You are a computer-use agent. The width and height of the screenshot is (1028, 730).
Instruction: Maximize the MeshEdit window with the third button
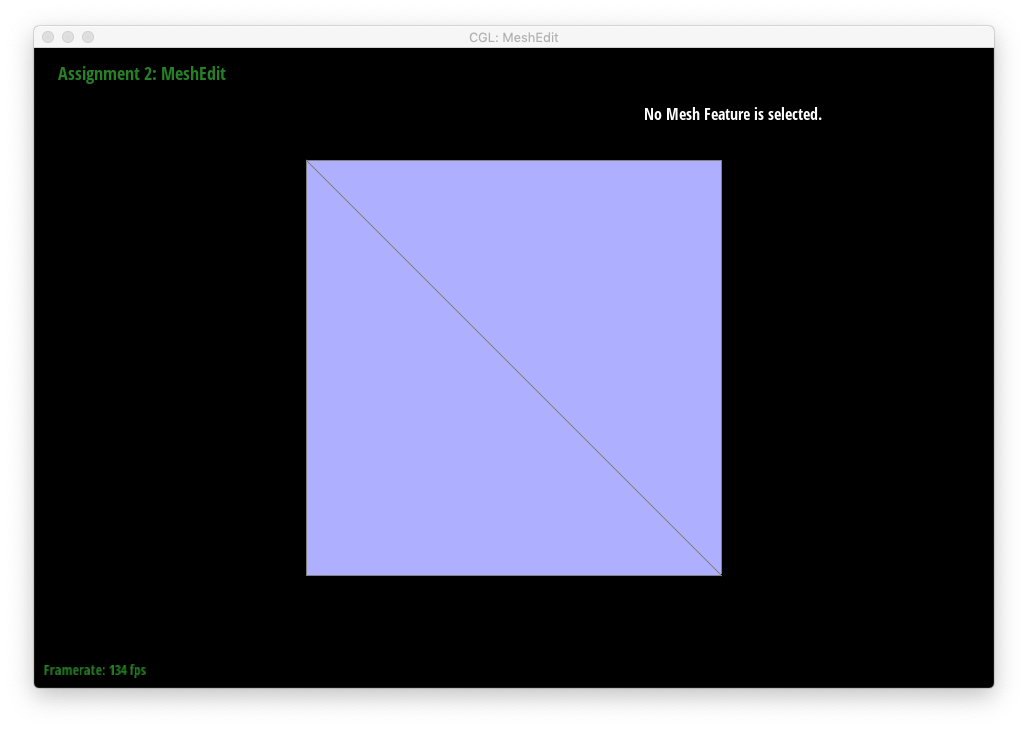point(88,37)
